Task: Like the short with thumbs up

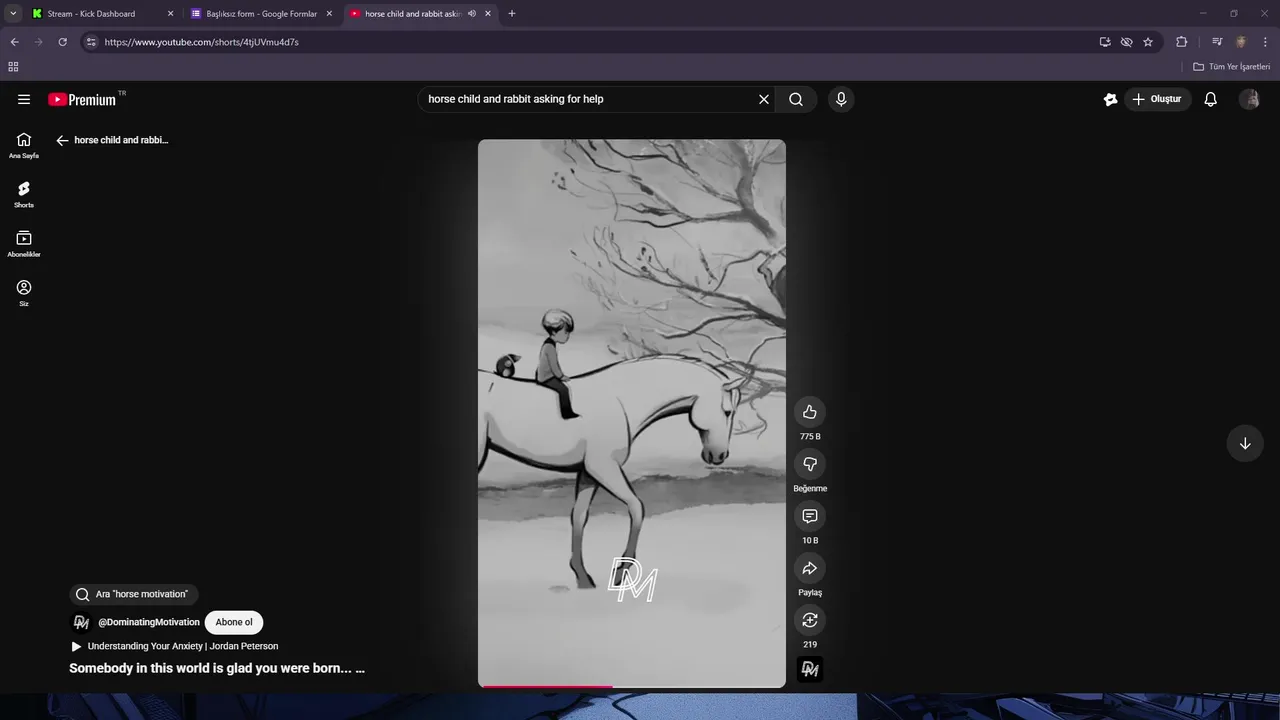Action: pos(810,412)
